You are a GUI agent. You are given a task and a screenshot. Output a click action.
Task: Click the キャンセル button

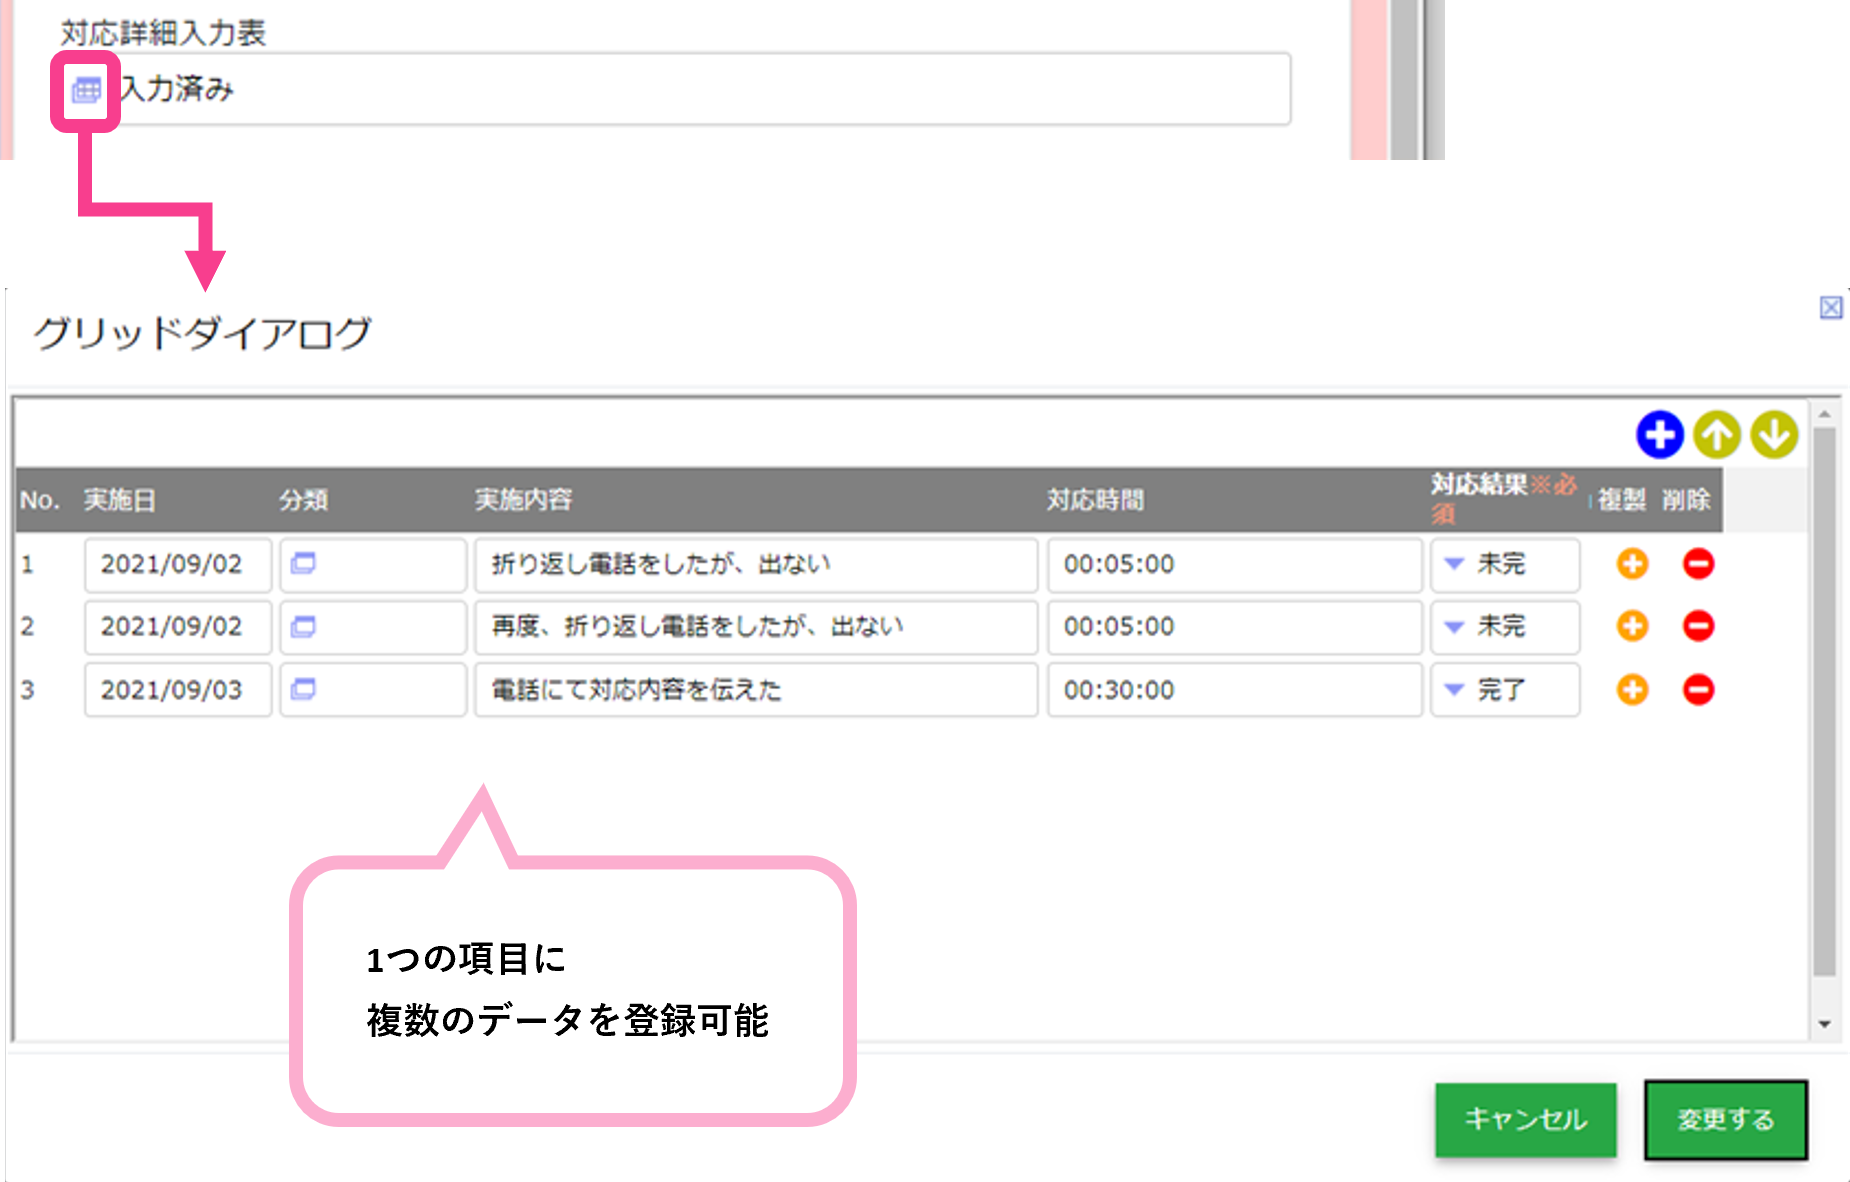[1525, 1119]
